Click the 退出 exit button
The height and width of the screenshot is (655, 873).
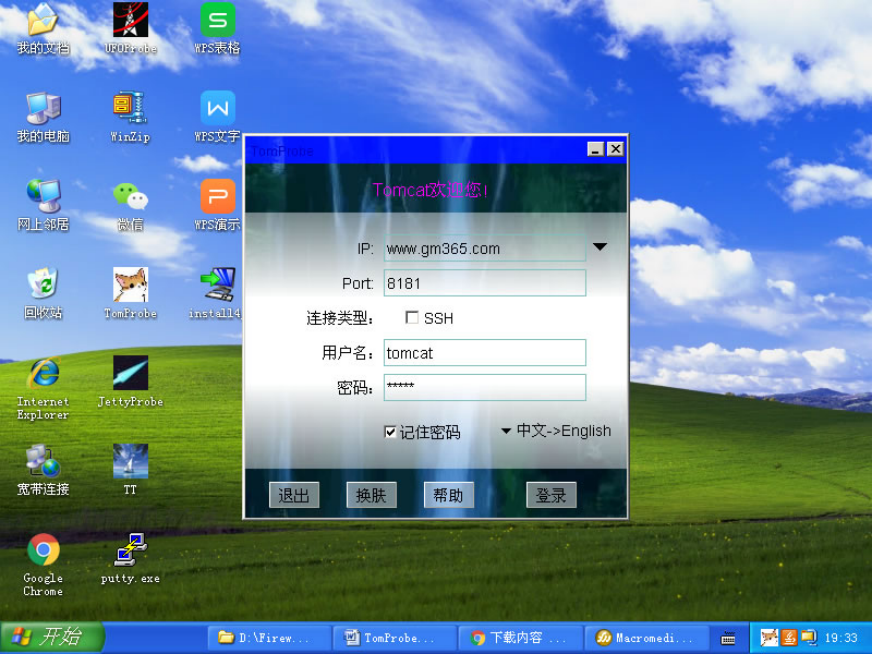(294, 495)
